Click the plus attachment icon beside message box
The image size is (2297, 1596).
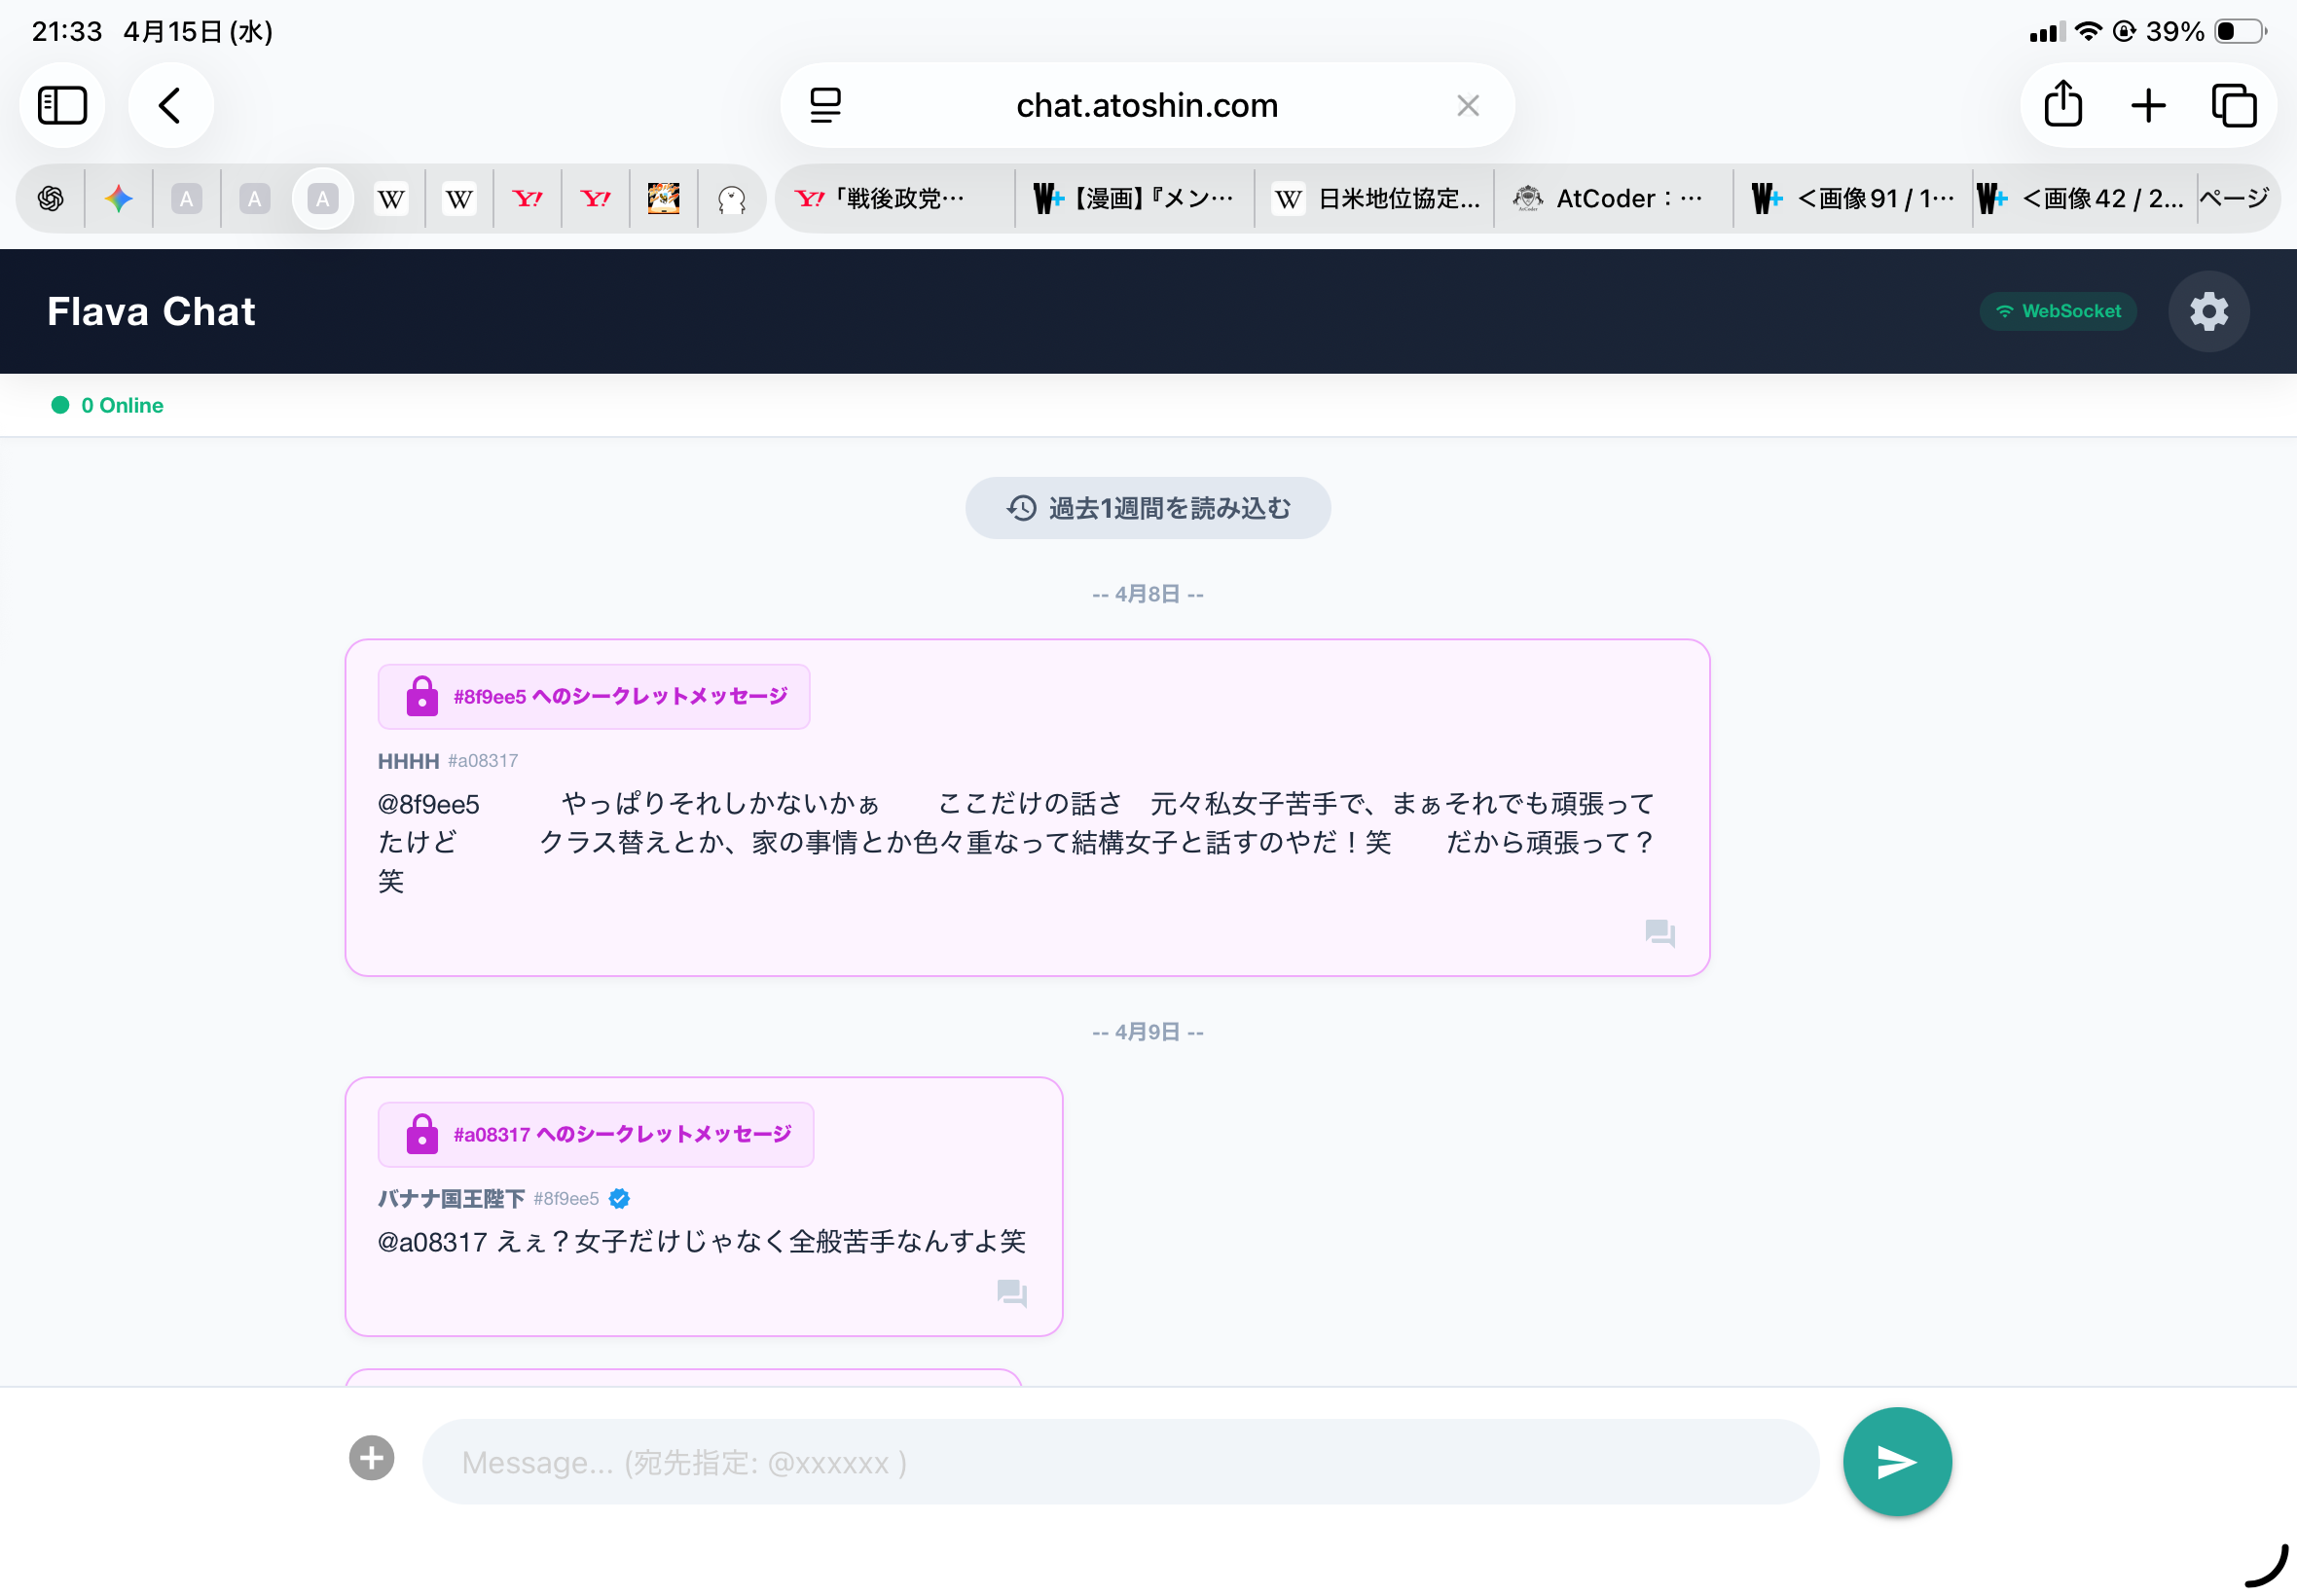(x=371, y=1458)
